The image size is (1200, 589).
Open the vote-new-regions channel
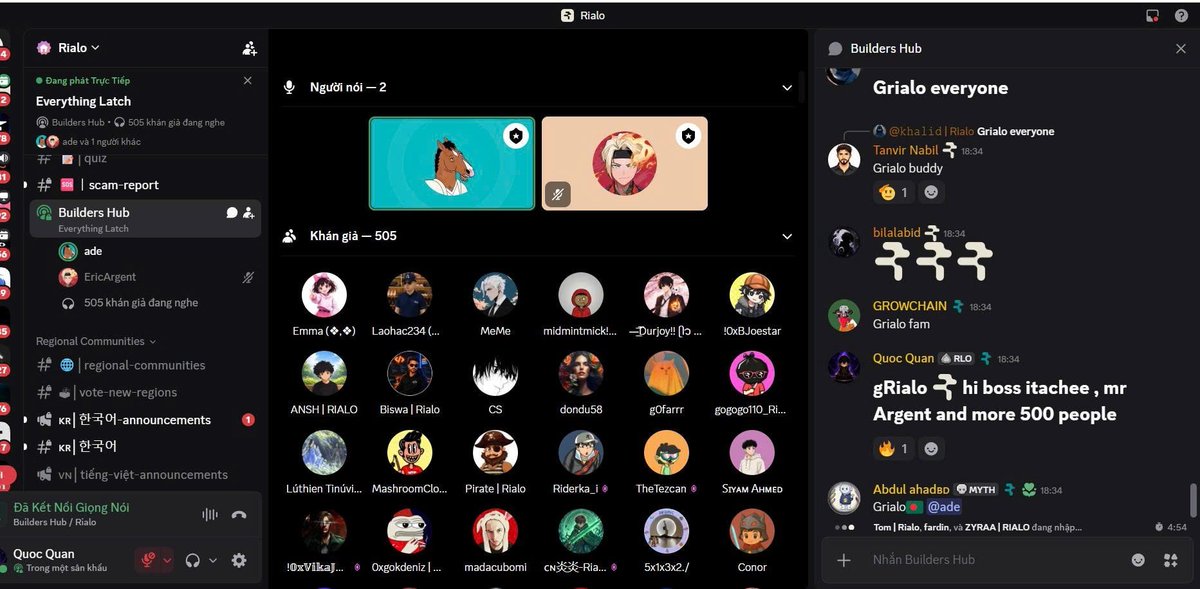146,393
